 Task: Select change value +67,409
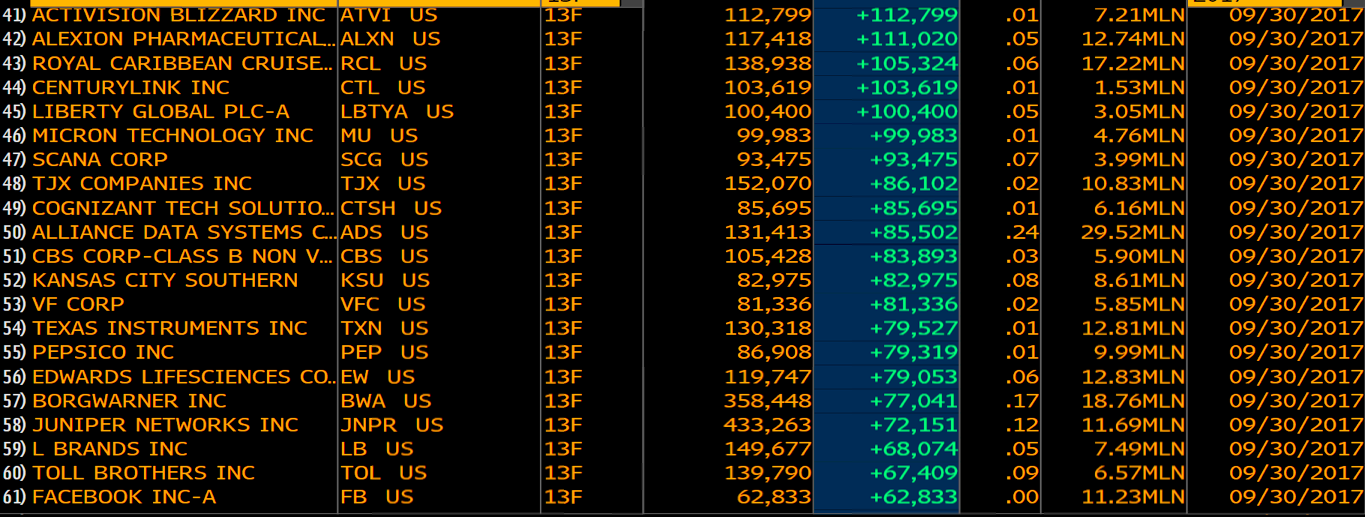913,472
